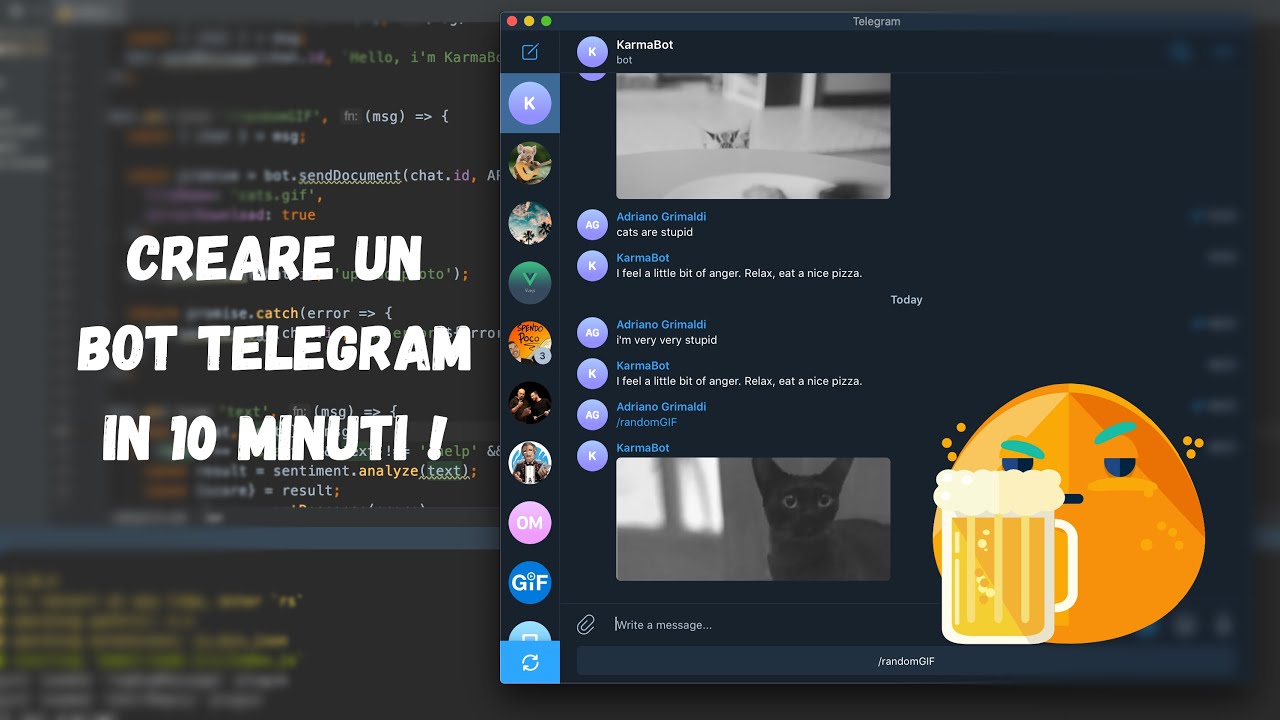Click K avatar of pizza reply below Today
The height and width of the screenshot is (720, 1280).
pos(593,374)
